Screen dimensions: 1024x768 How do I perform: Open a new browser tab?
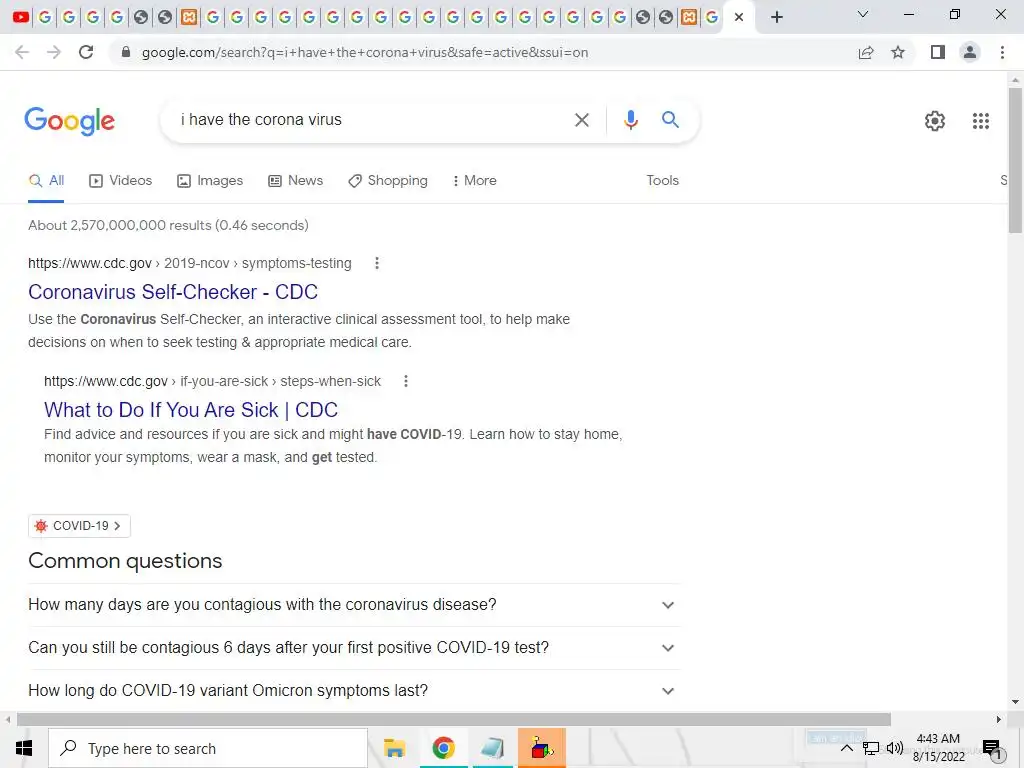(x=776, y=17)
